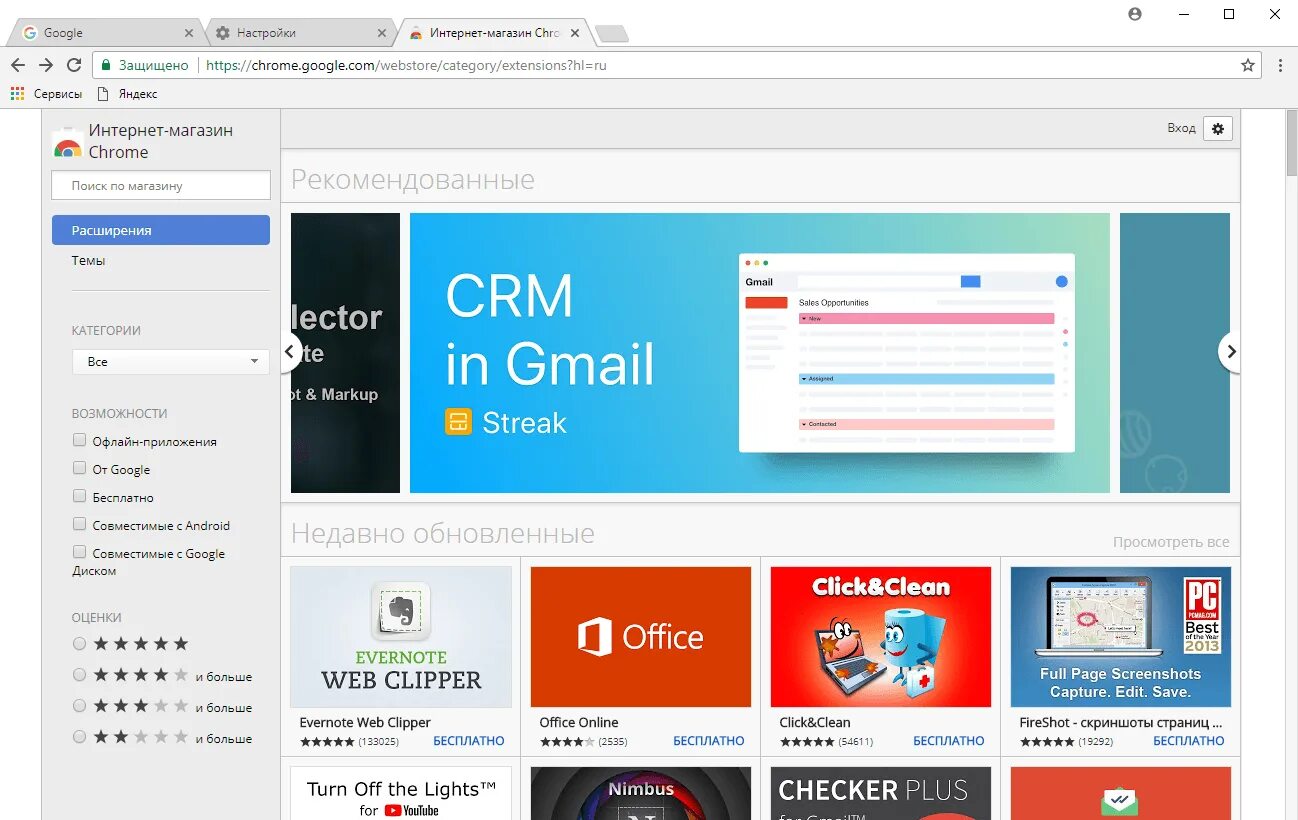Open the web store settings gear
The image size is (1298, 820).
pos(1218,128)
